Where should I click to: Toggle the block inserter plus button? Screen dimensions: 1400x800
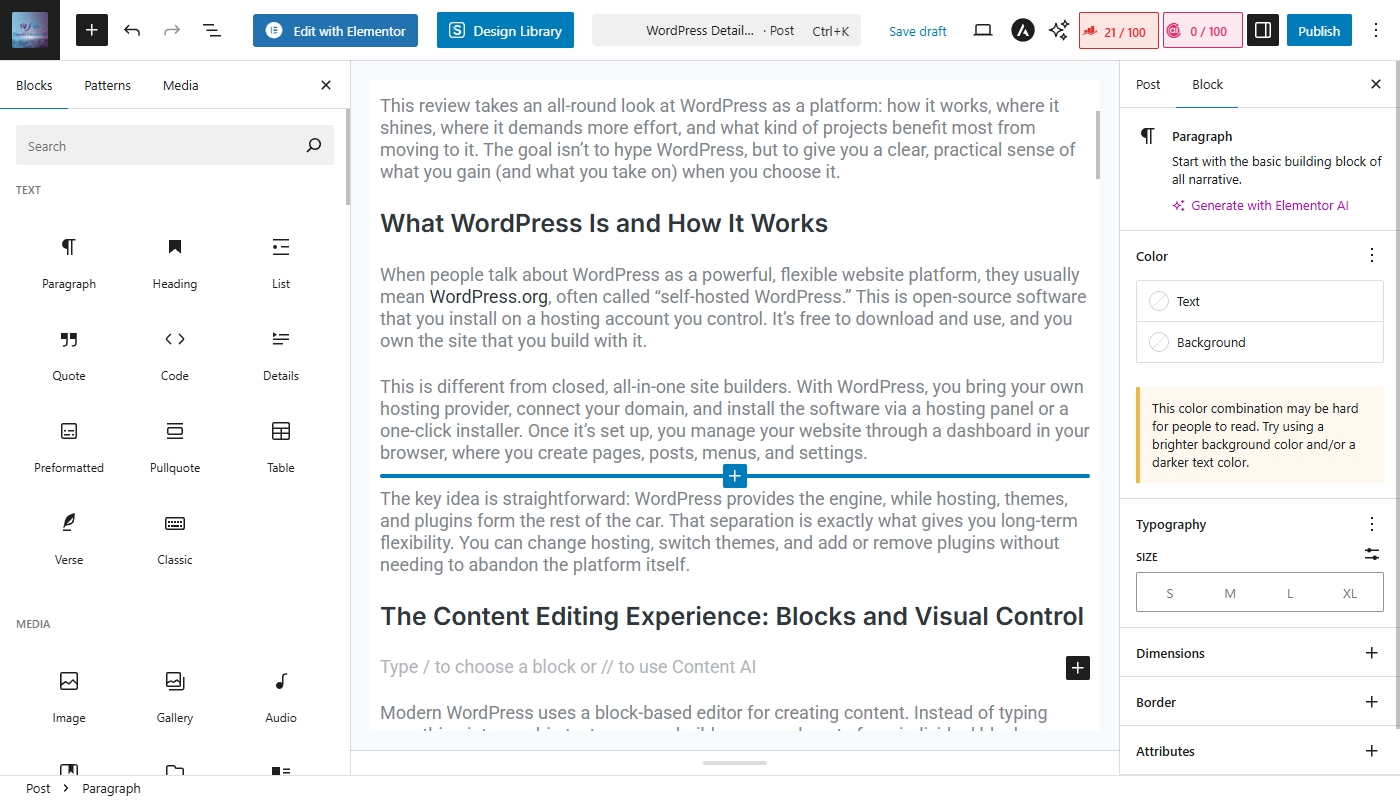[x=91, y=30]
